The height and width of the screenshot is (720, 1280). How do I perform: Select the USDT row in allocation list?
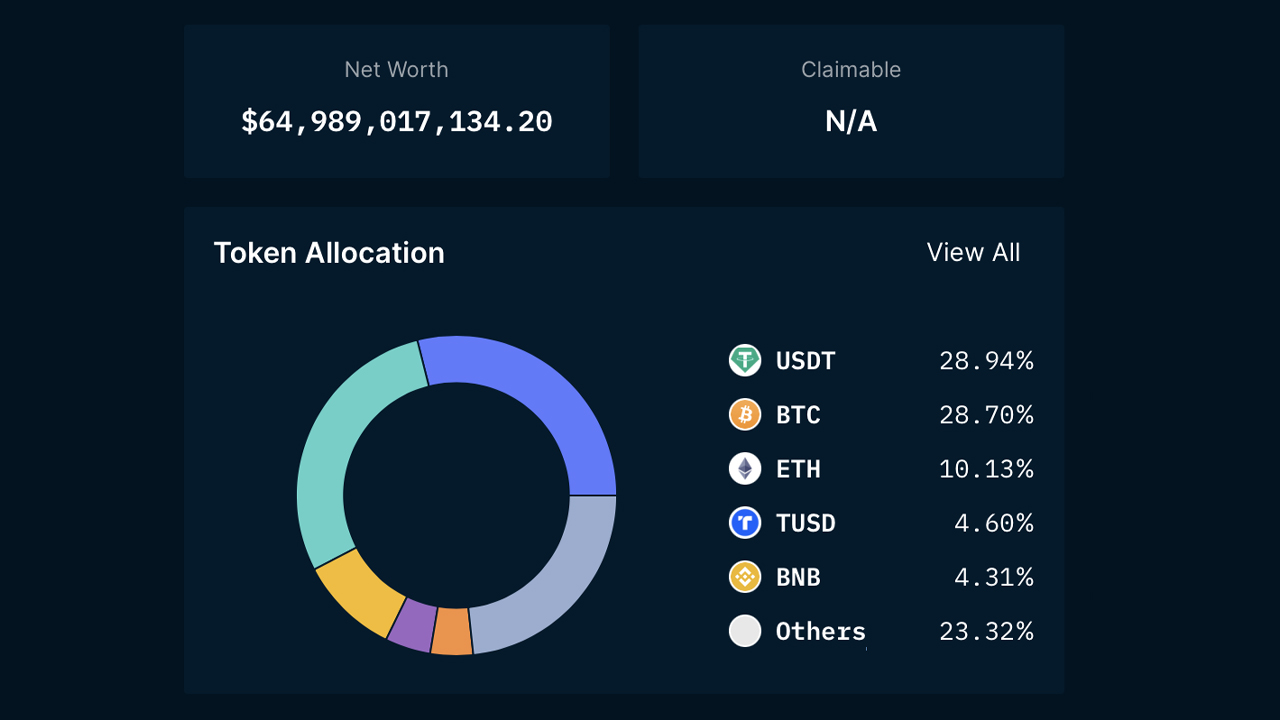[x=880, y=361]
